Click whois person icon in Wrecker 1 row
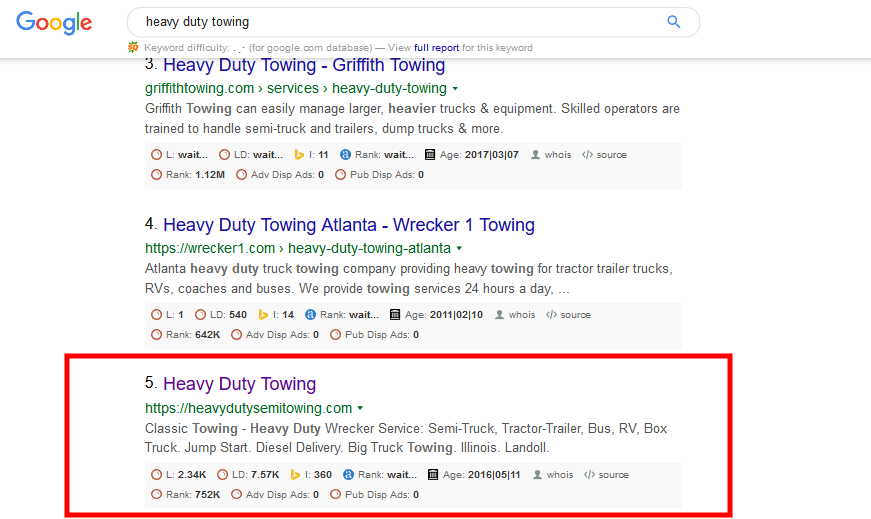Image resolution: width=871 pixels, height=519 pixels. (x=499, y=315)
